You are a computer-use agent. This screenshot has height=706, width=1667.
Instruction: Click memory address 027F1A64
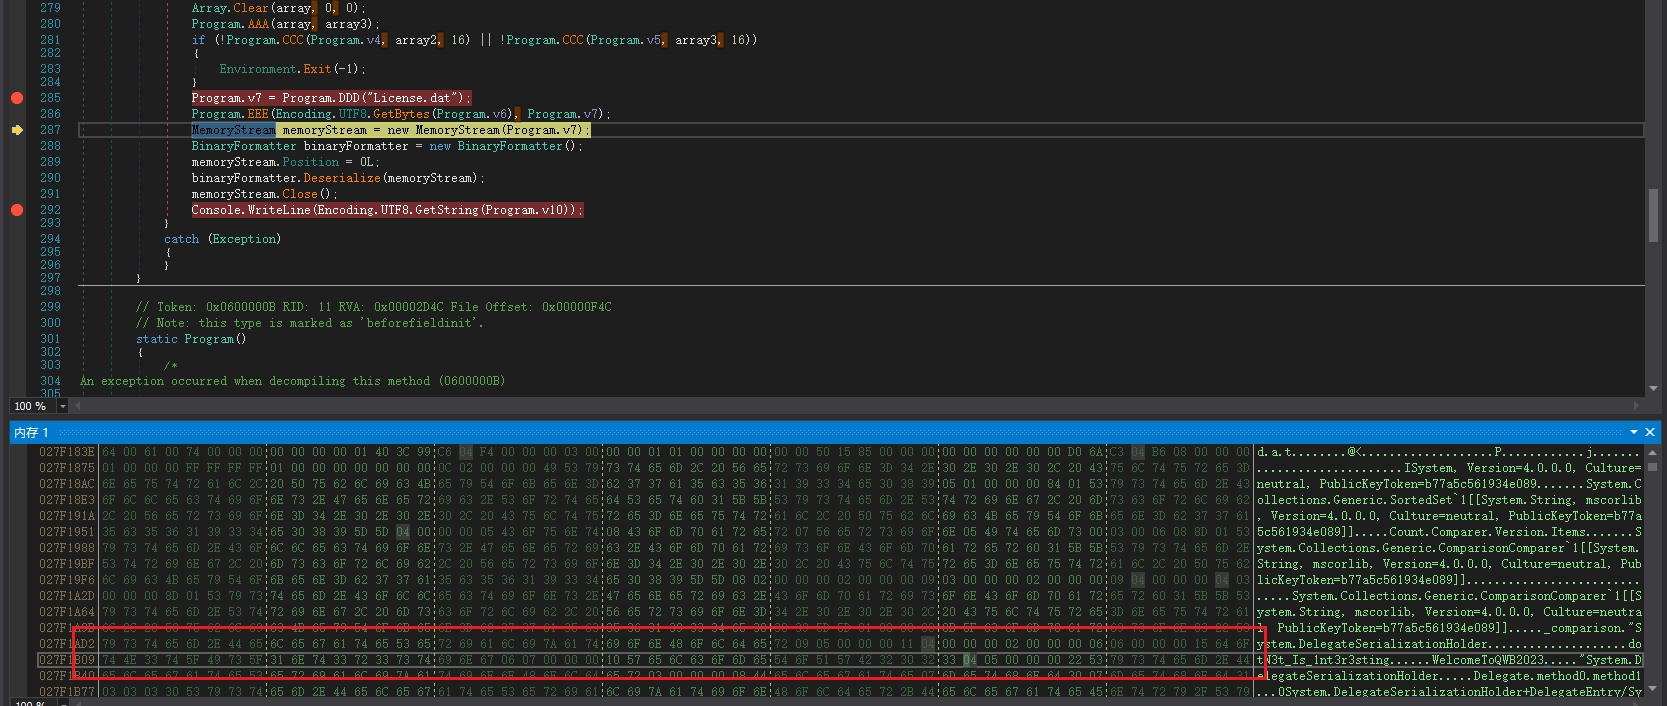[67, 612]
